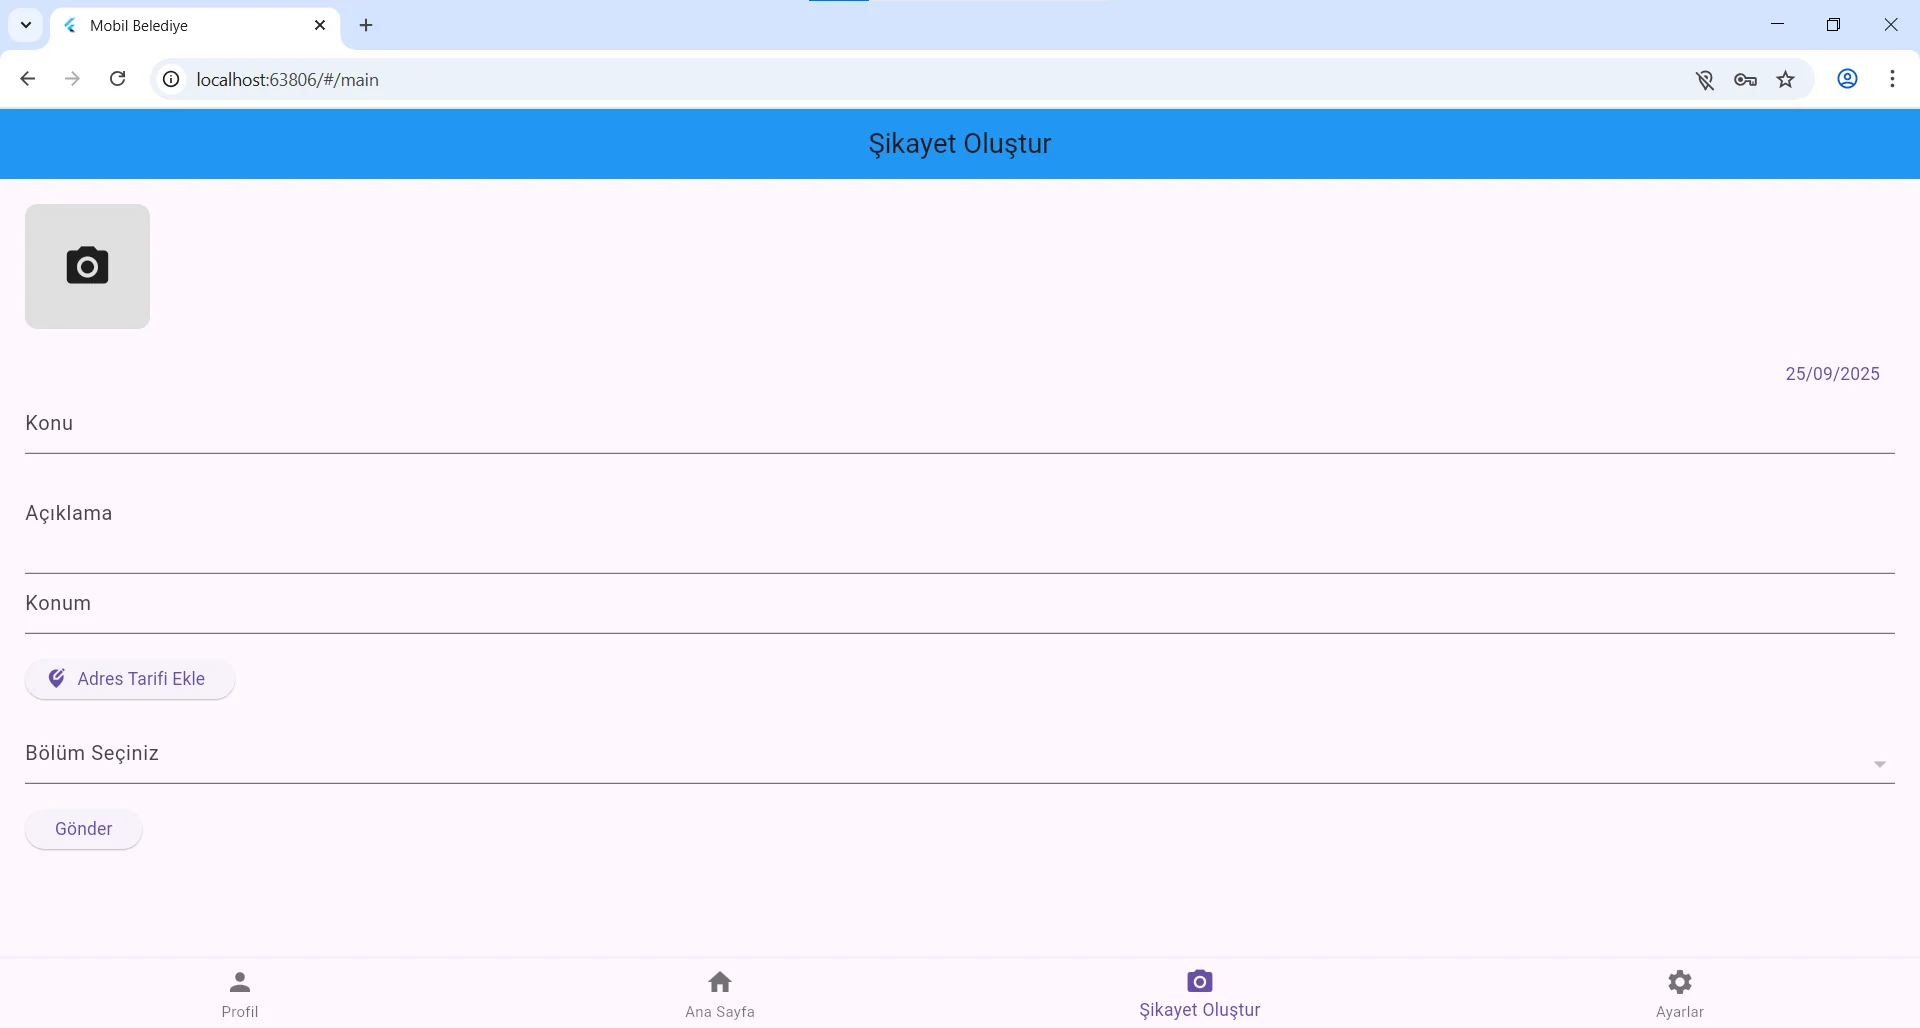
Task: Reload the current page
Action: (117, 79)
